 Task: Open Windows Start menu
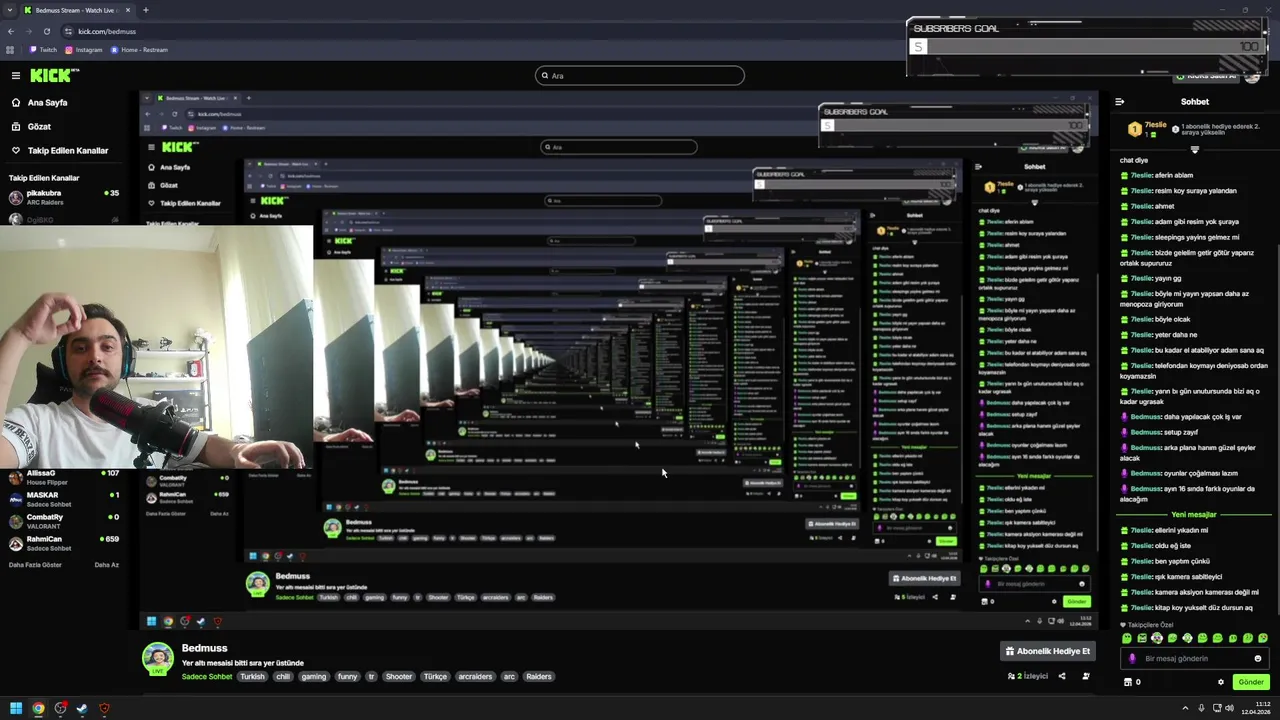tap(15, 709)
